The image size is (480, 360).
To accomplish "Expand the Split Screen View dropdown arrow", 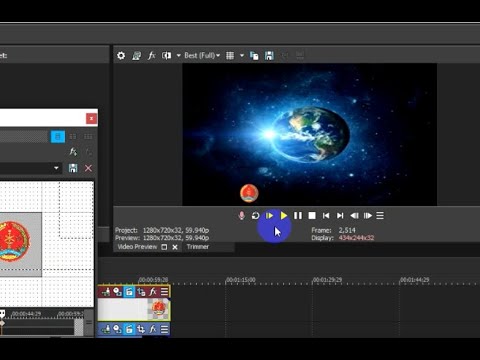I will point(179,56).
